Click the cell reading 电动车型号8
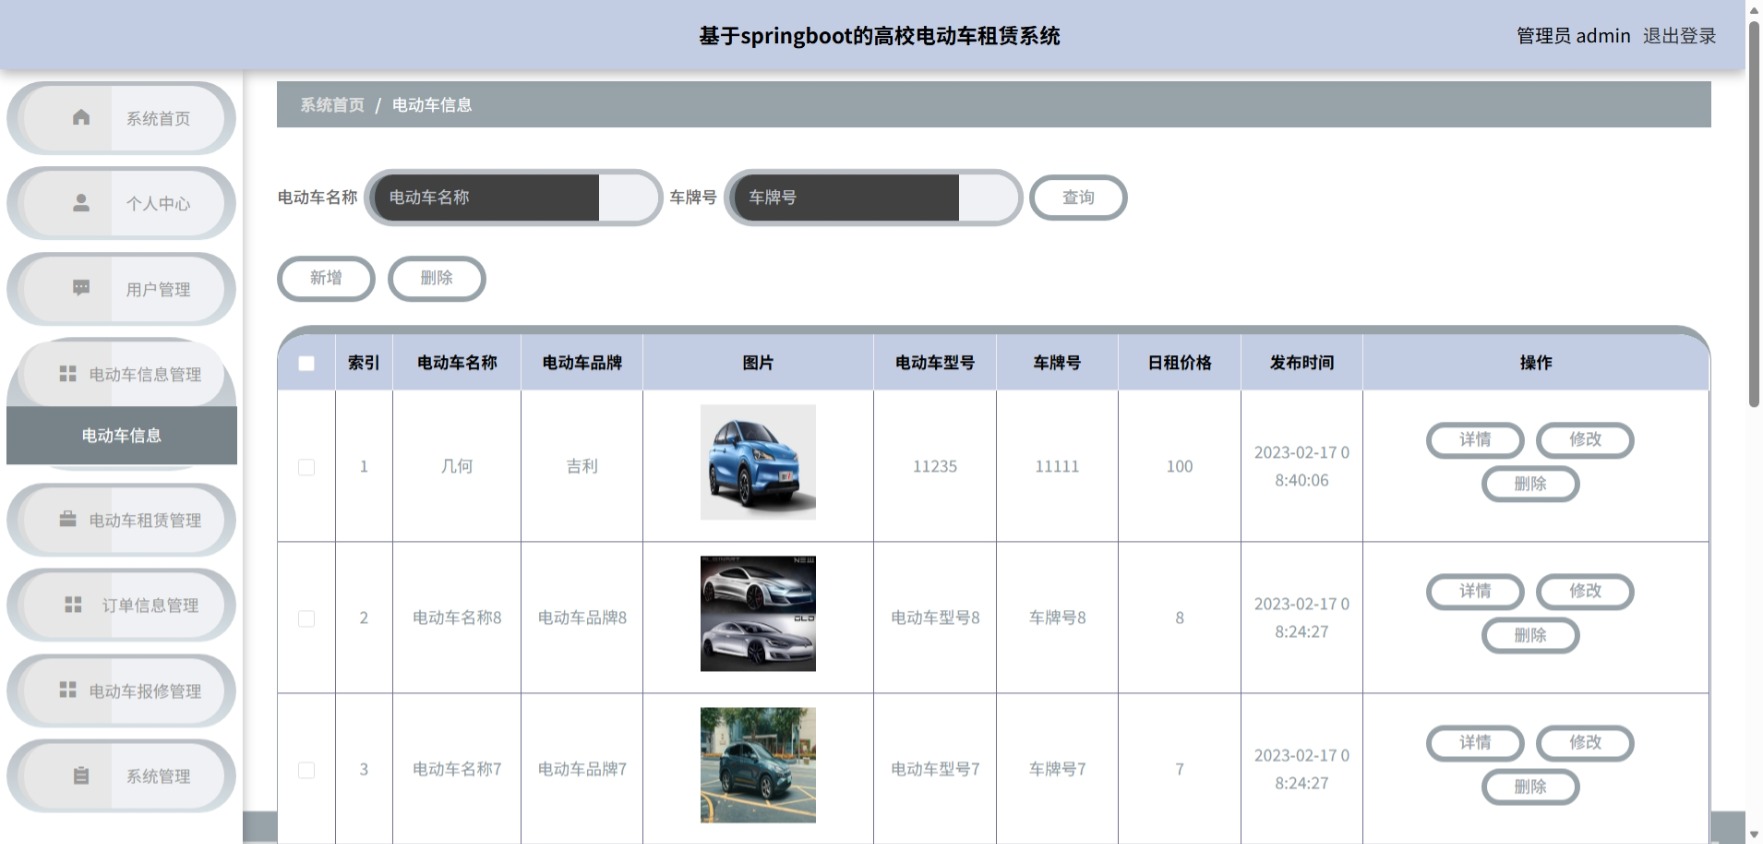The width and height of the screenshot is (1763, 844). click(935, 618)
